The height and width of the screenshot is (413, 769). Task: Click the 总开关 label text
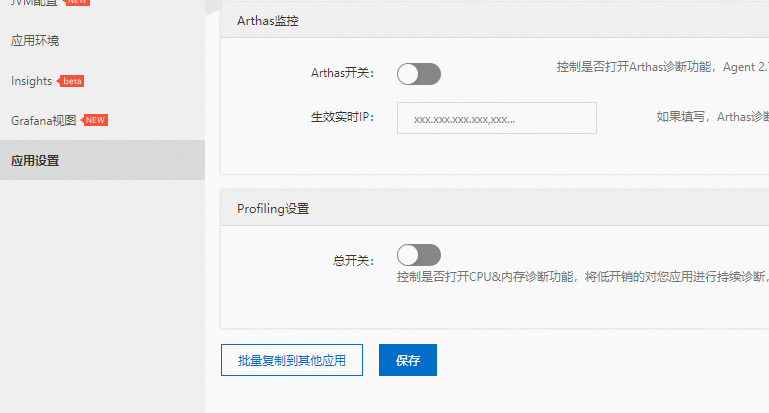pyautogui.click(x=352, y=260)
